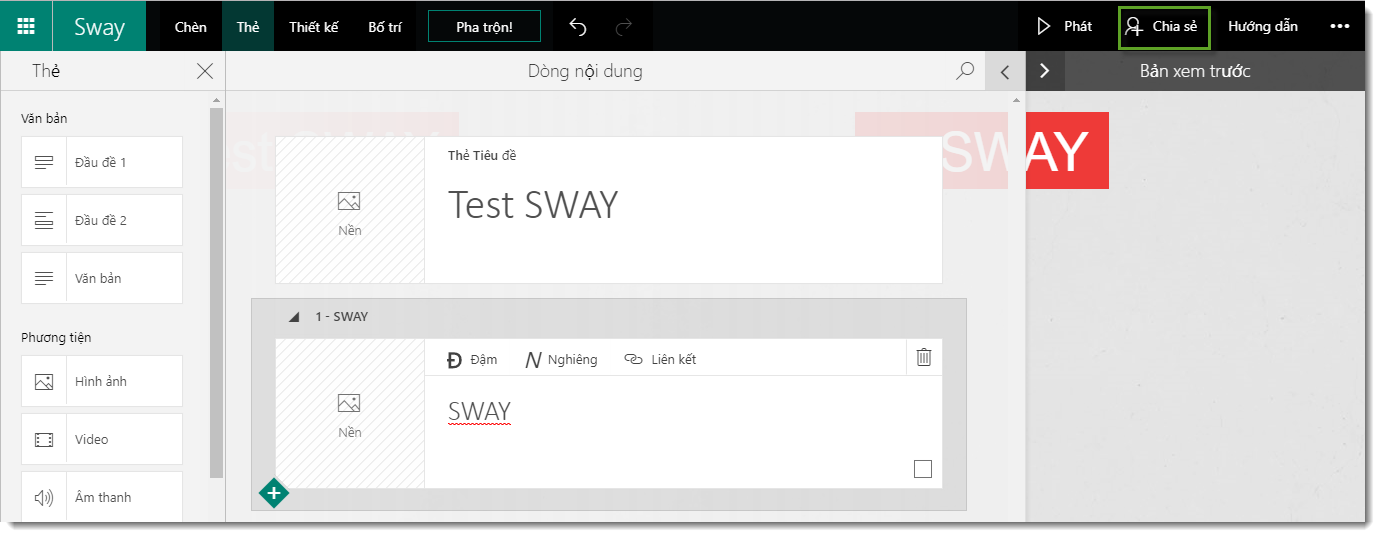Close the Thẻ panel with X

click(x=205, y=71)
